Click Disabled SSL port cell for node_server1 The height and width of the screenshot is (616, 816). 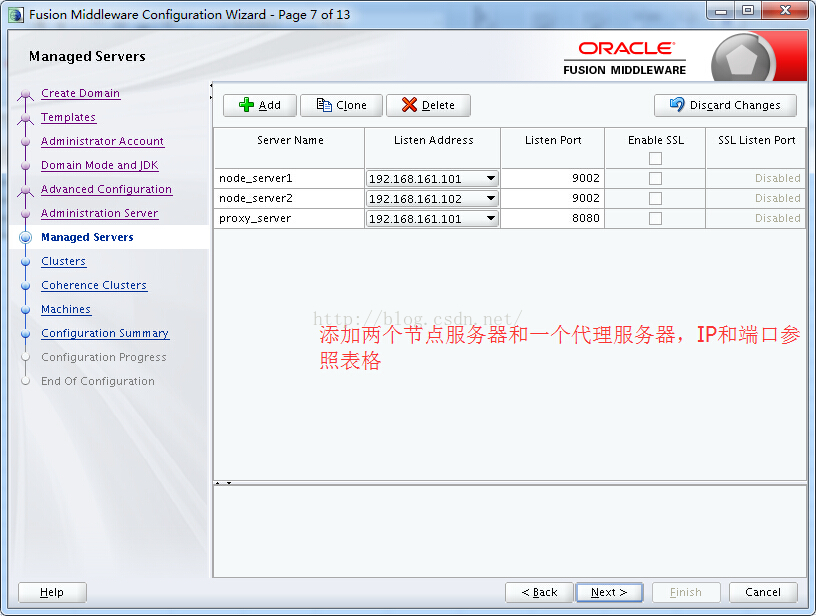point(756,178)
